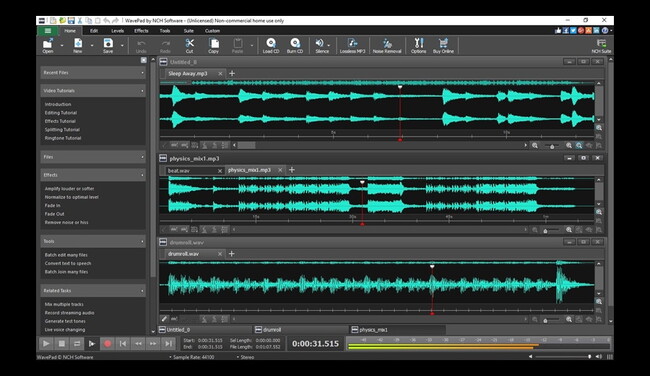
Task: Switch to the Suite ribbon tab
Action: (x=188, y=31)
